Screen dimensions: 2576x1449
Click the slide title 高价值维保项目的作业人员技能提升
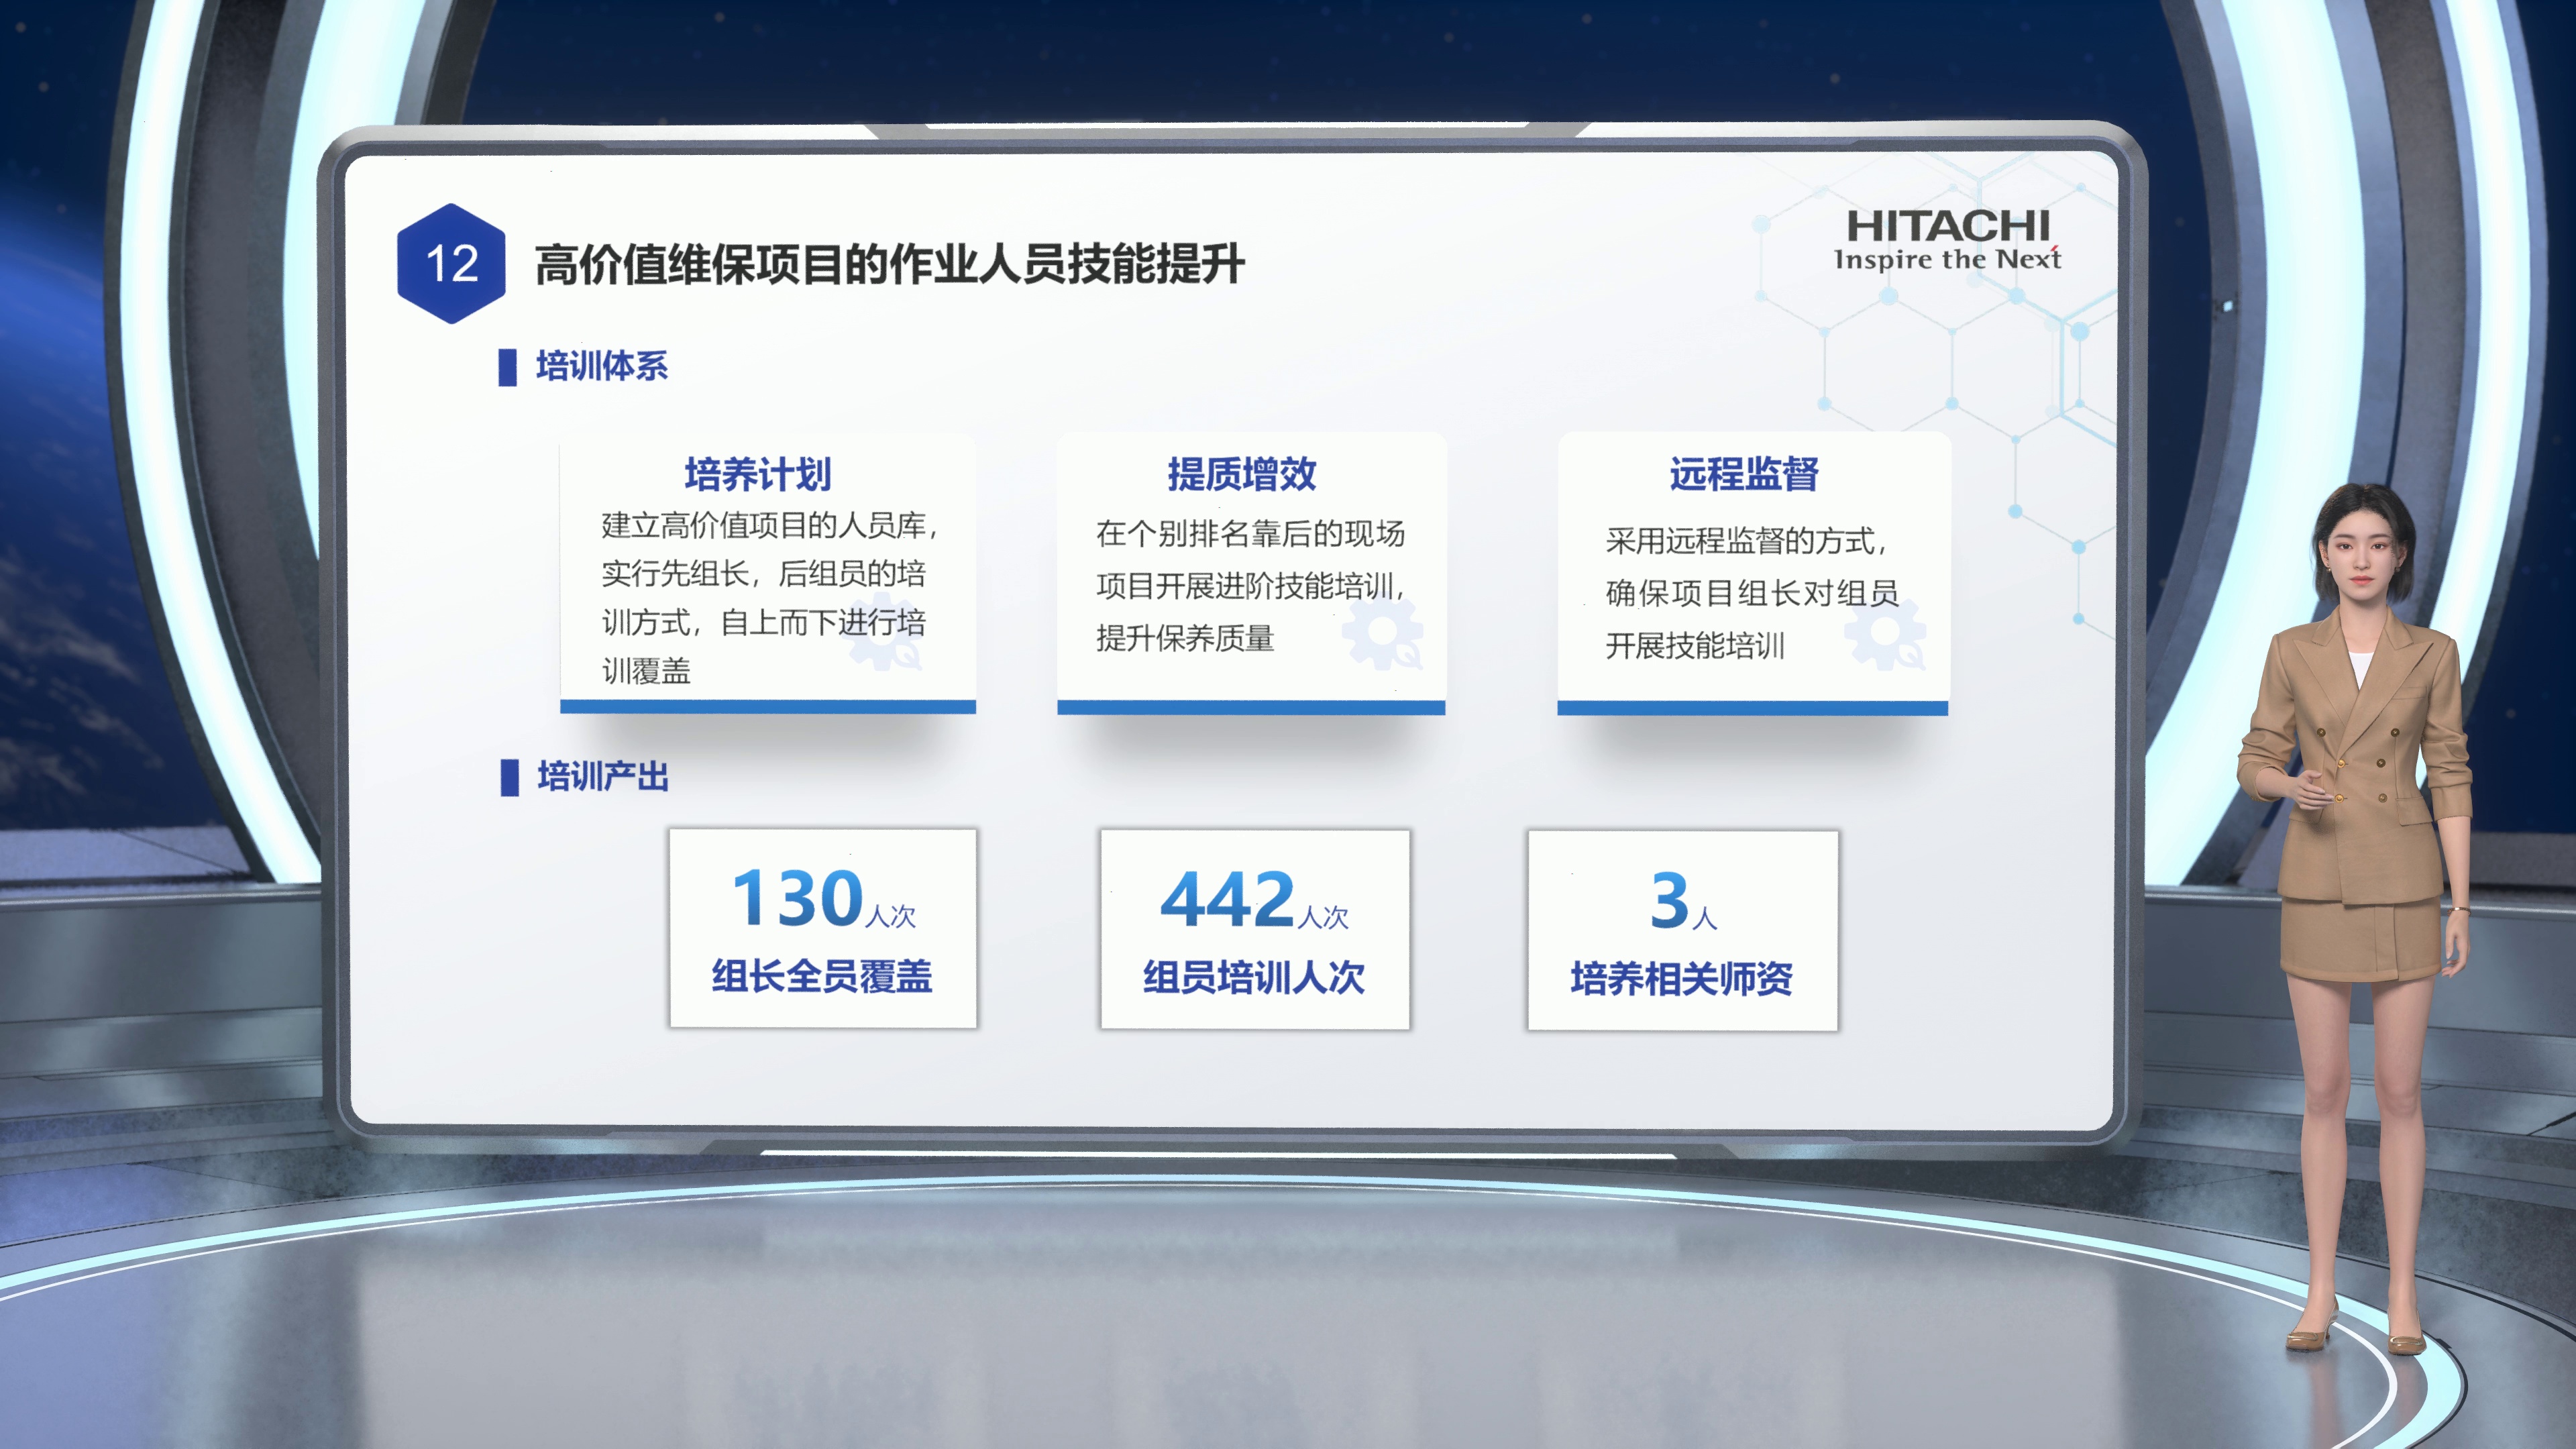889,265
